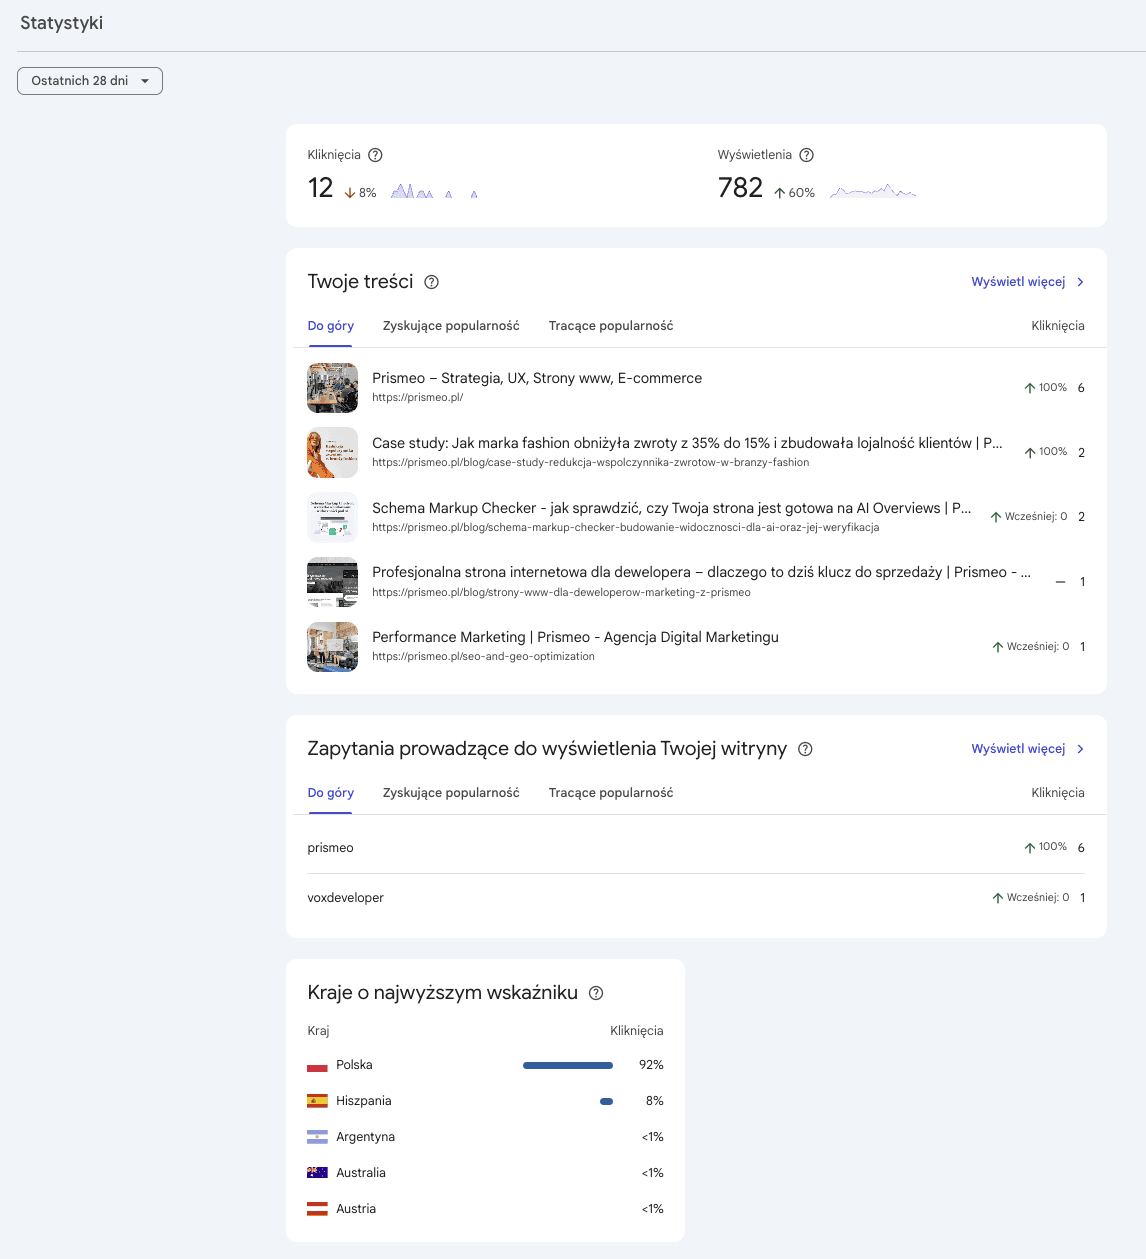This screenshot has height=1259, width=1146.
Task: Open Prismeo – Strategia, UX, Strony www title
Action: 537,378
